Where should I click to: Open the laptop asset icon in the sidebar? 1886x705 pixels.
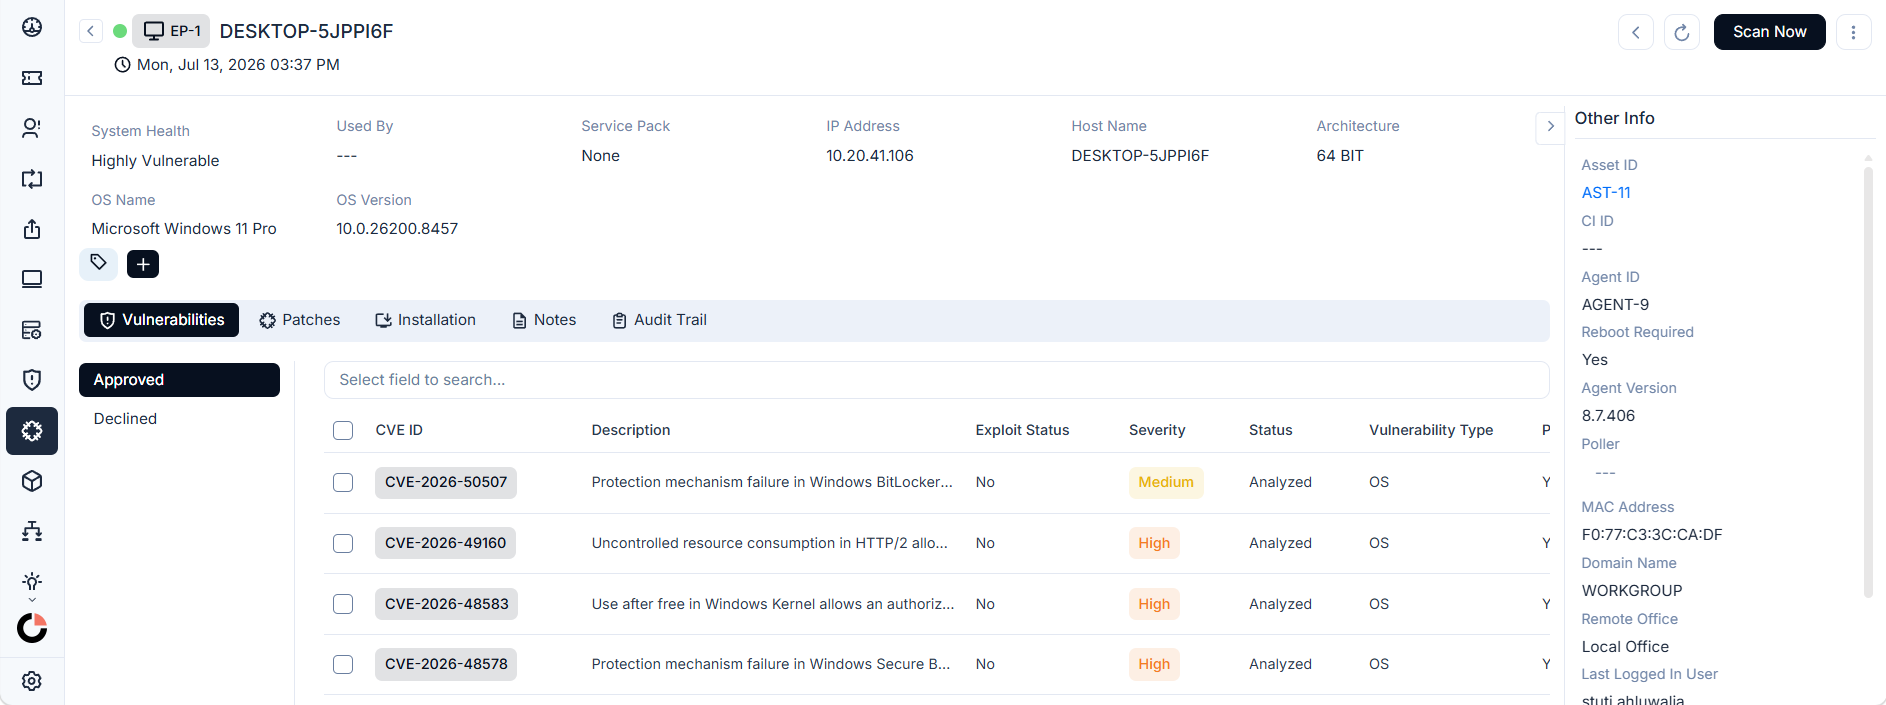[x=32, y=279]
